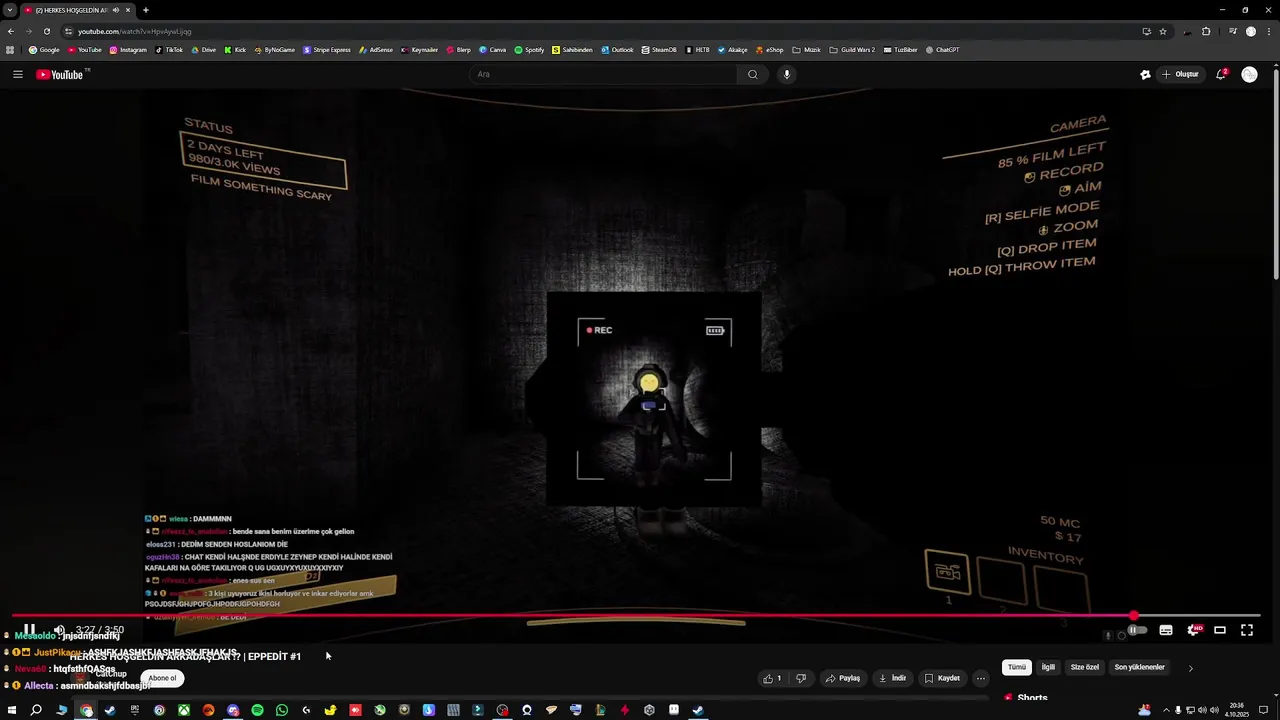Click the Paylaş share button

pyautogui.click(x=843, y=678)
